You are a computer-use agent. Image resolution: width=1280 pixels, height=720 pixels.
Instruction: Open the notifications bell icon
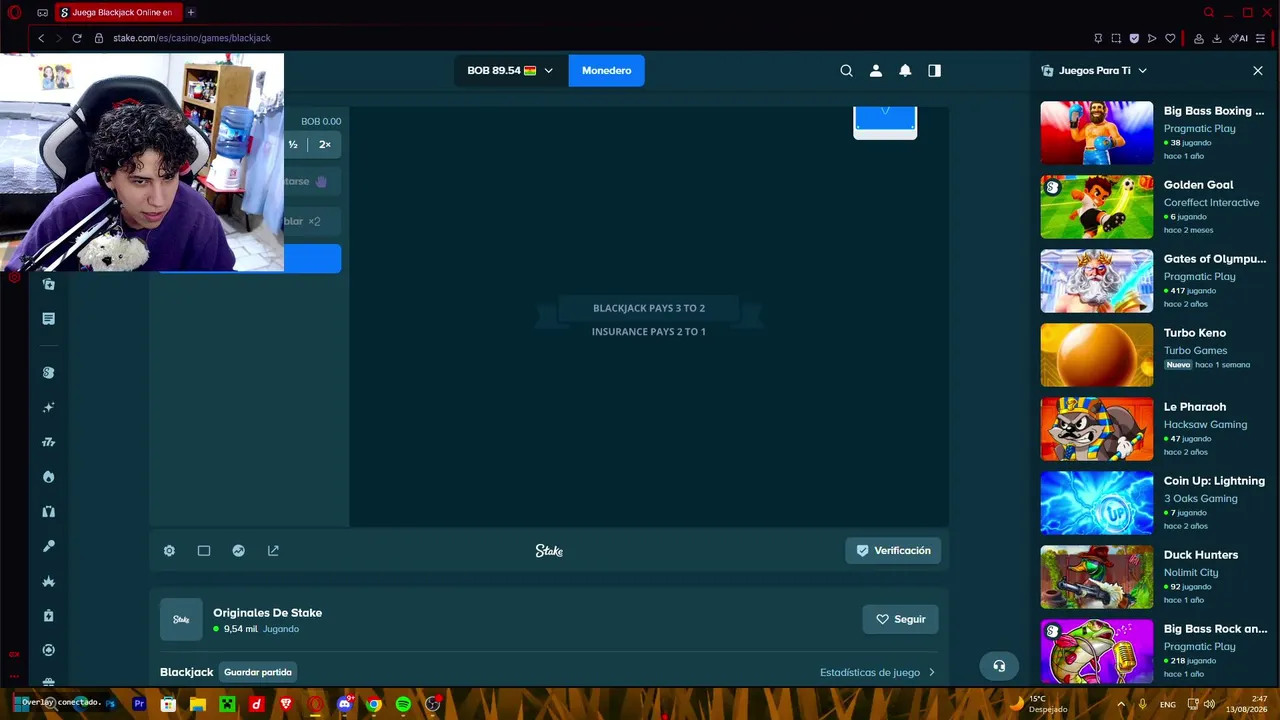click(x=905, y=71)
